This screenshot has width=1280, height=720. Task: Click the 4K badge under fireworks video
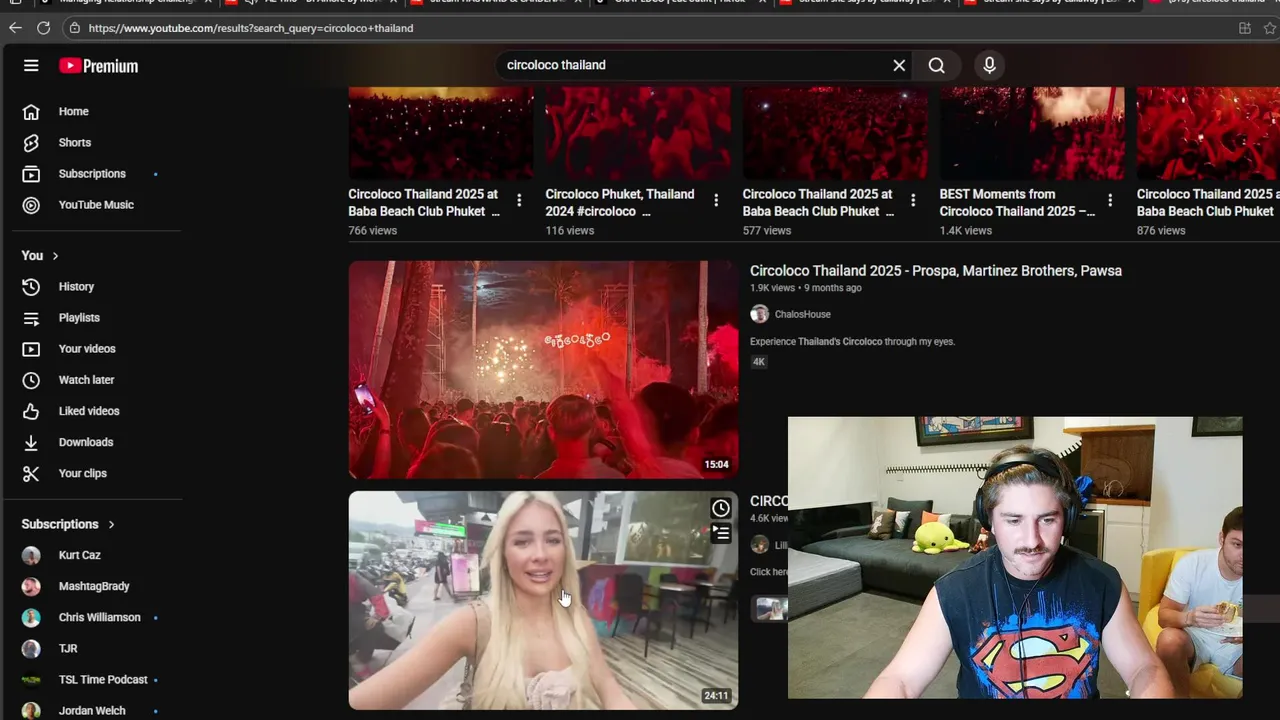click(759, 362)
